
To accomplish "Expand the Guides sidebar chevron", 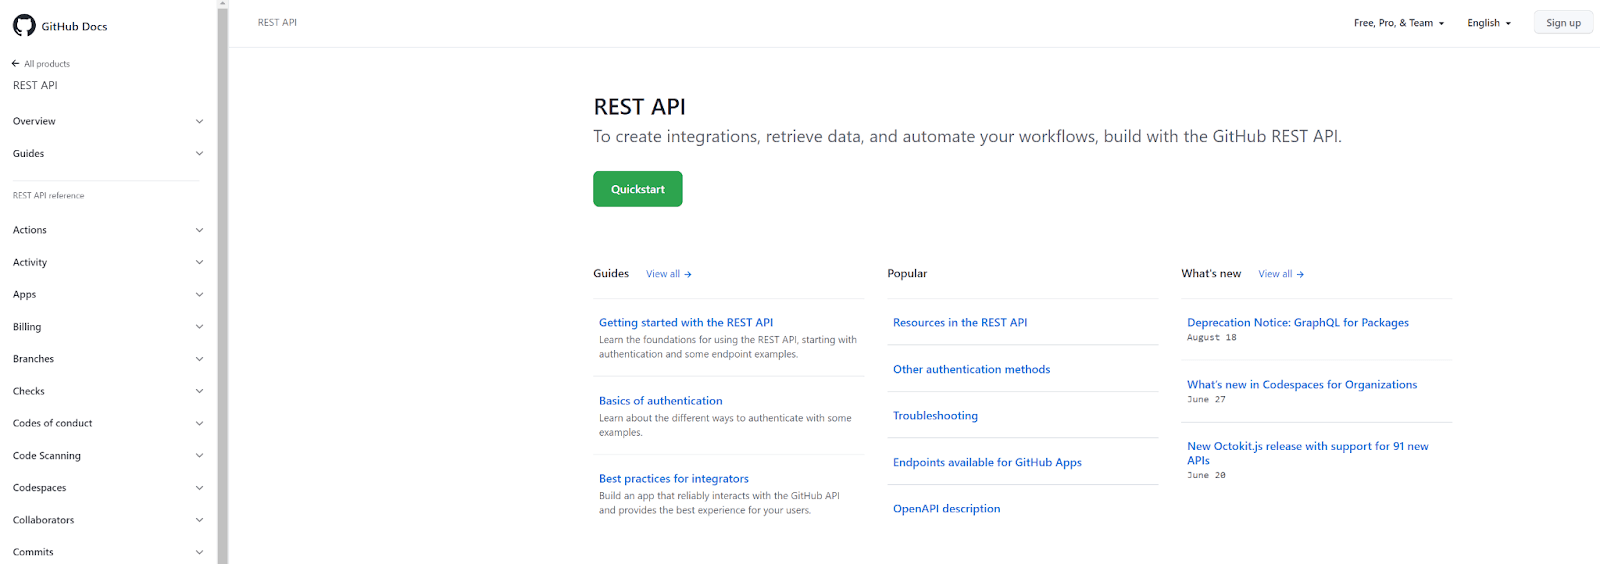I will point(199,154).
